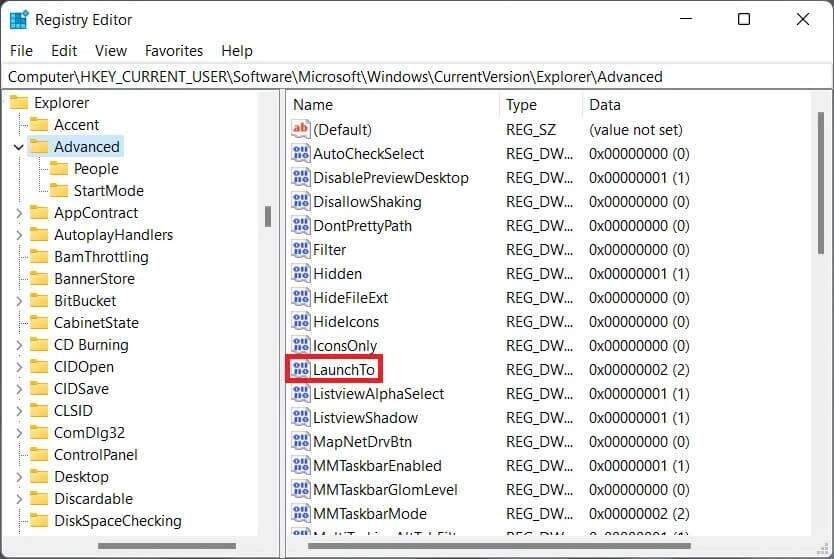Expand the CLSID key
Viewport: 834px width, 559px height.
[x=19, y=411]
